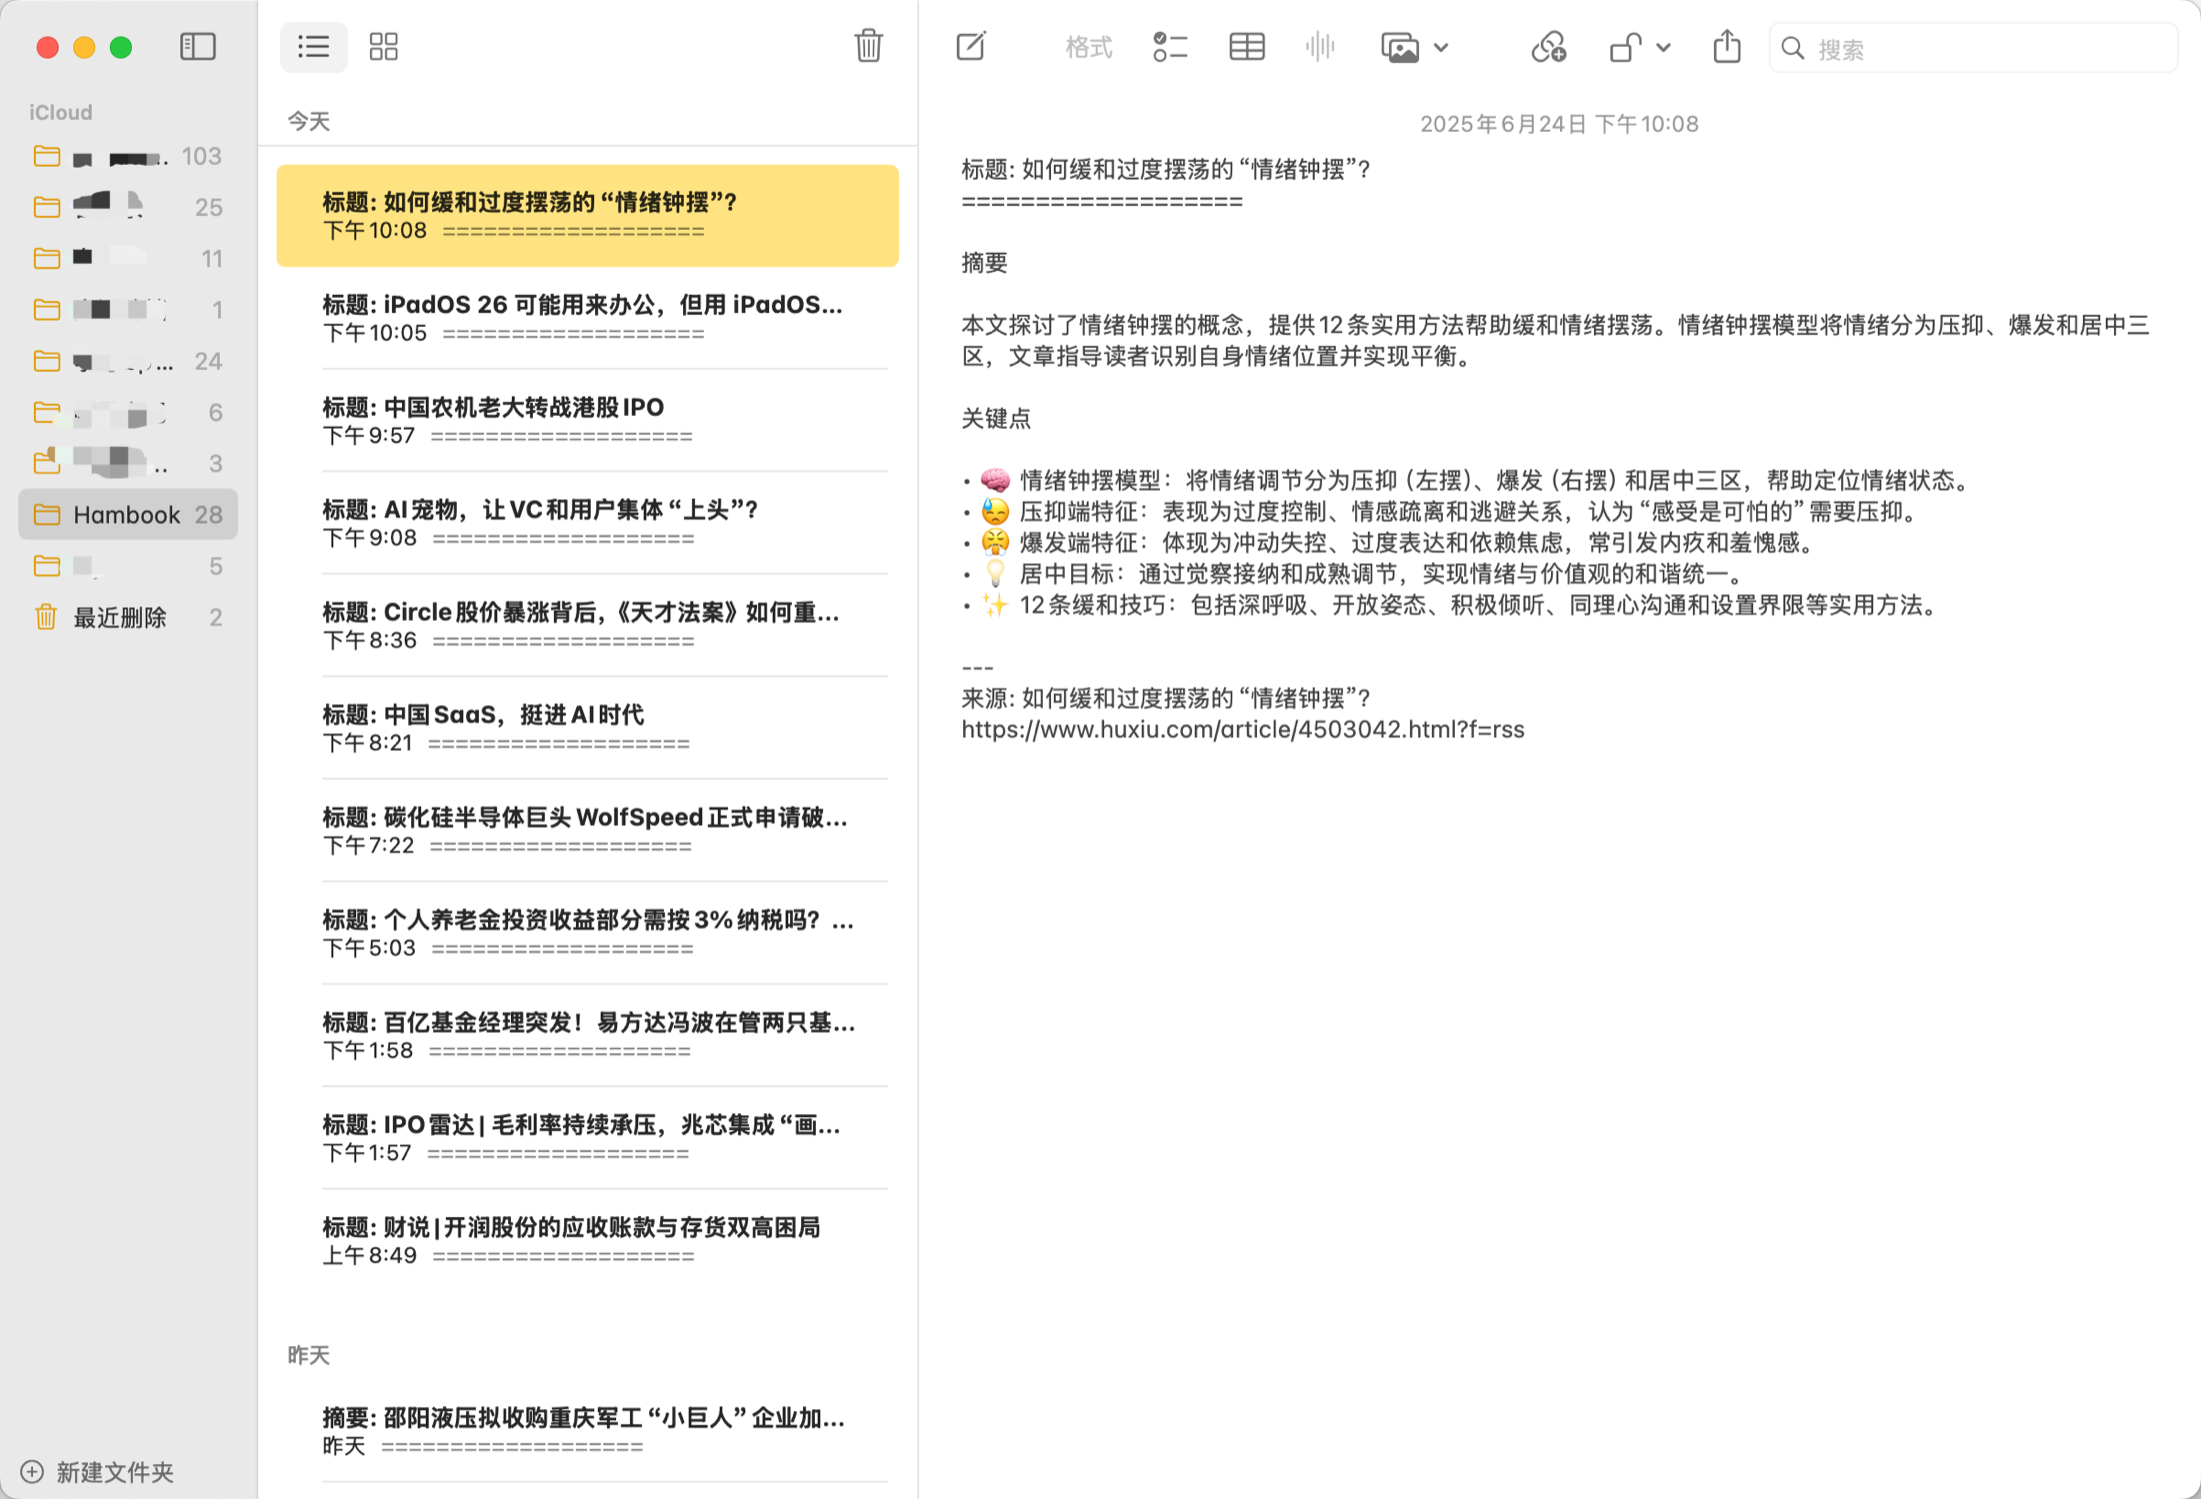Select the Hambook folder
2201x1499 pixels.
[128, 514]
